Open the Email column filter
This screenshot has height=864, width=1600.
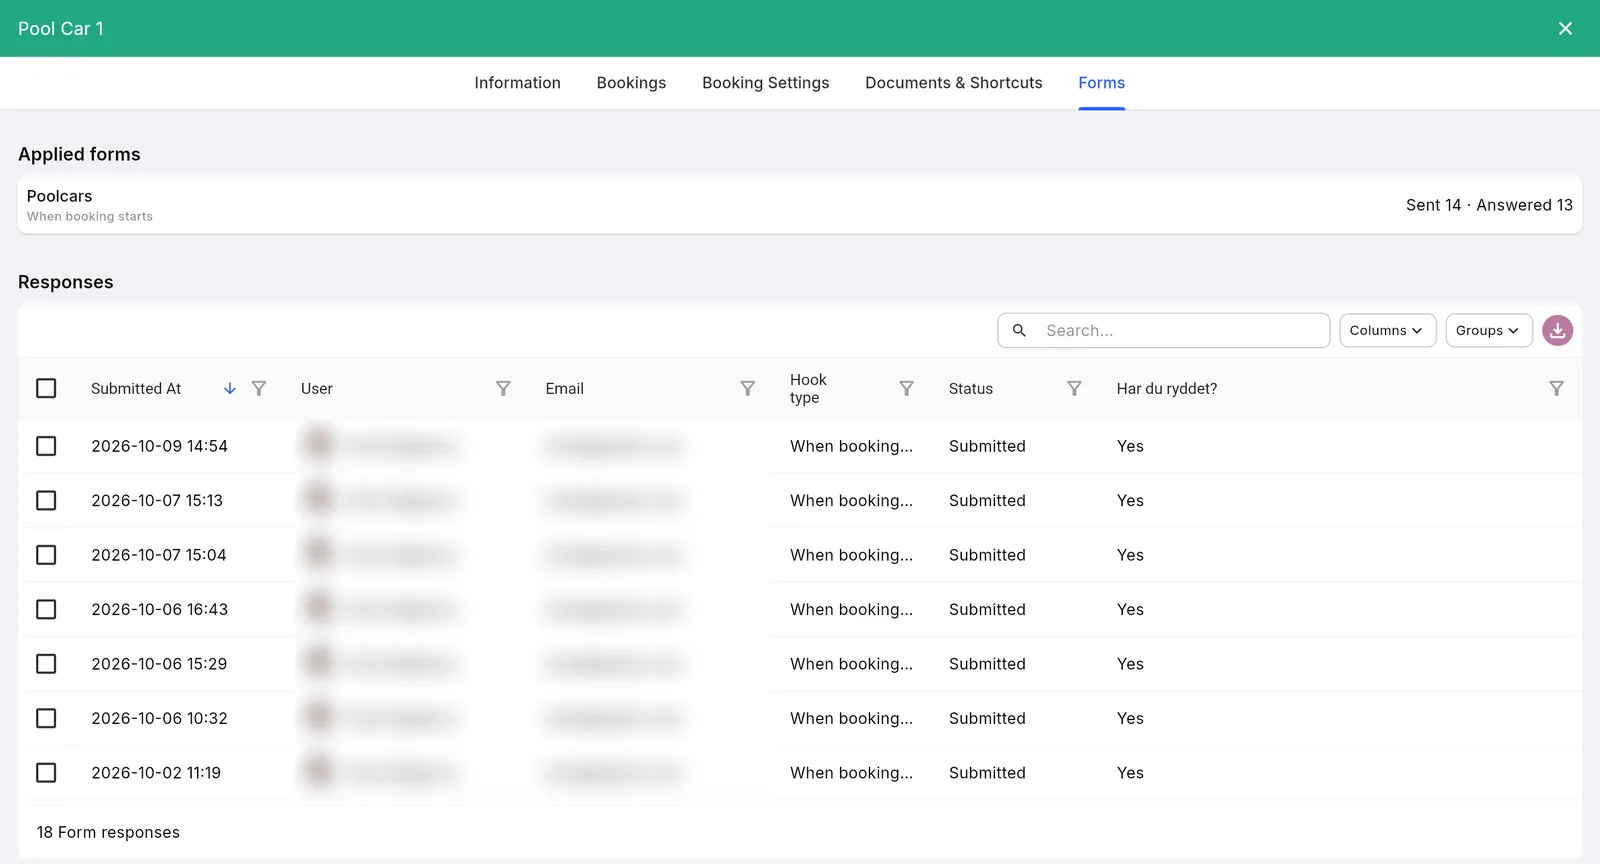(747, 388)
